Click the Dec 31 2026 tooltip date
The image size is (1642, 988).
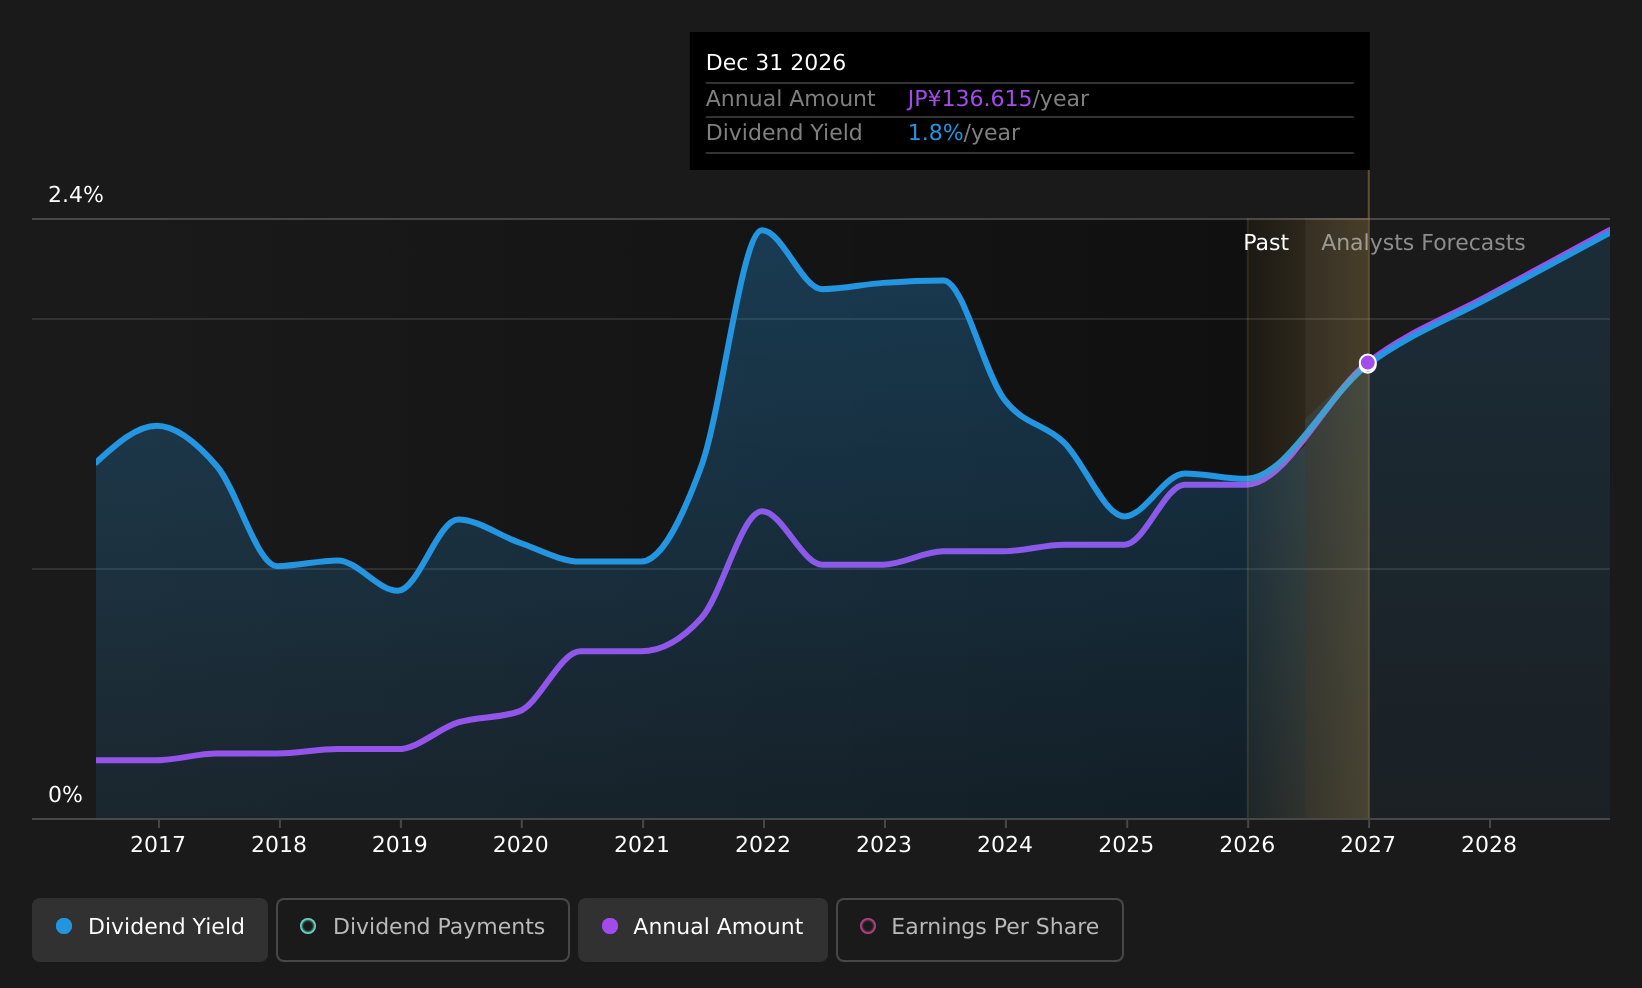tap(776, 63)
